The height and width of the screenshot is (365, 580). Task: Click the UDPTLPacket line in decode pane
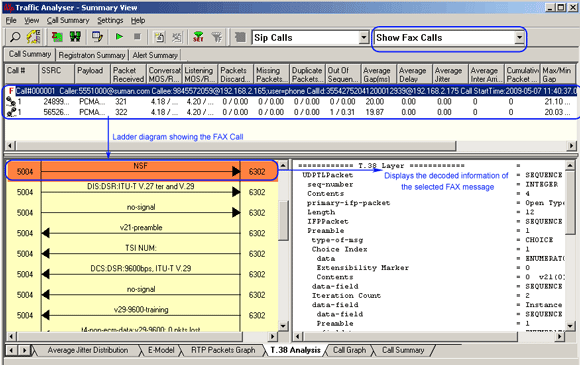pos(327,175)
